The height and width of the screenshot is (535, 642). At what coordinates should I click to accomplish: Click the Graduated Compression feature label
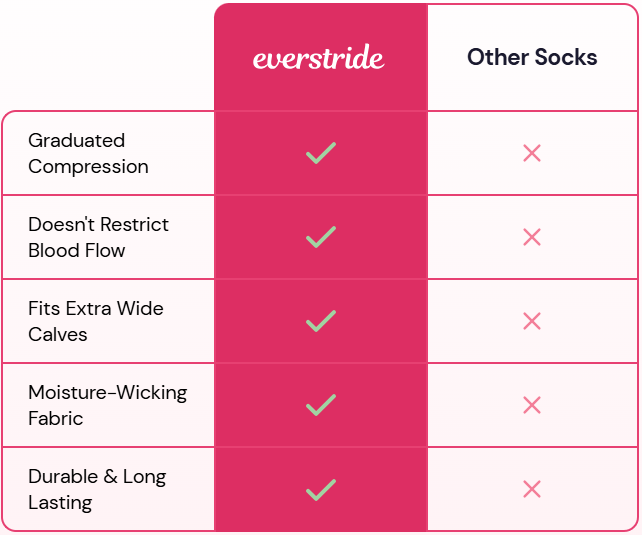[88, 153]
